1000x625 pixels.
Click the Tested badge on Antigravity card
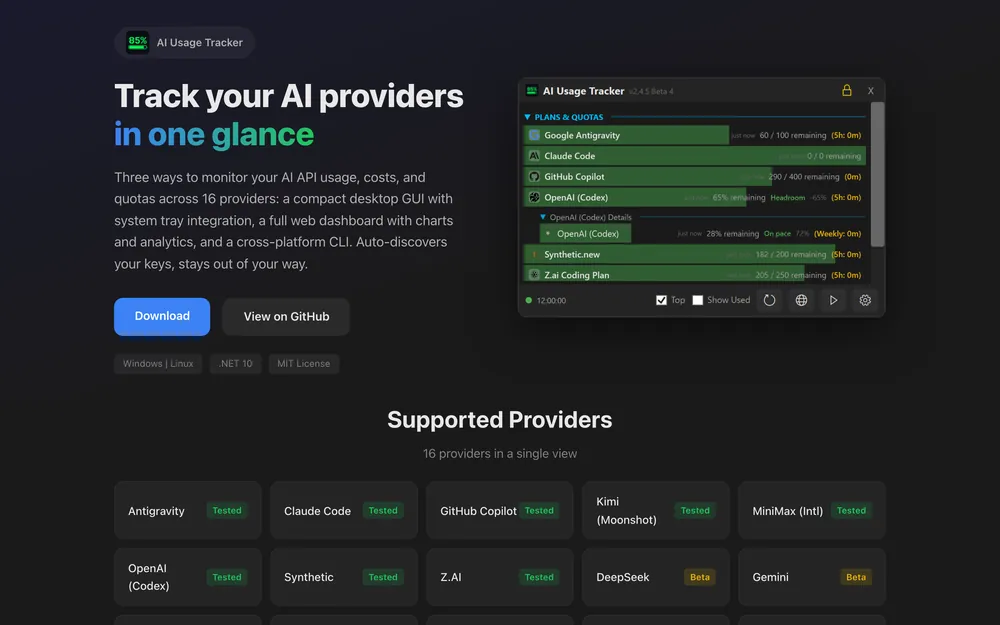(227, 510)
